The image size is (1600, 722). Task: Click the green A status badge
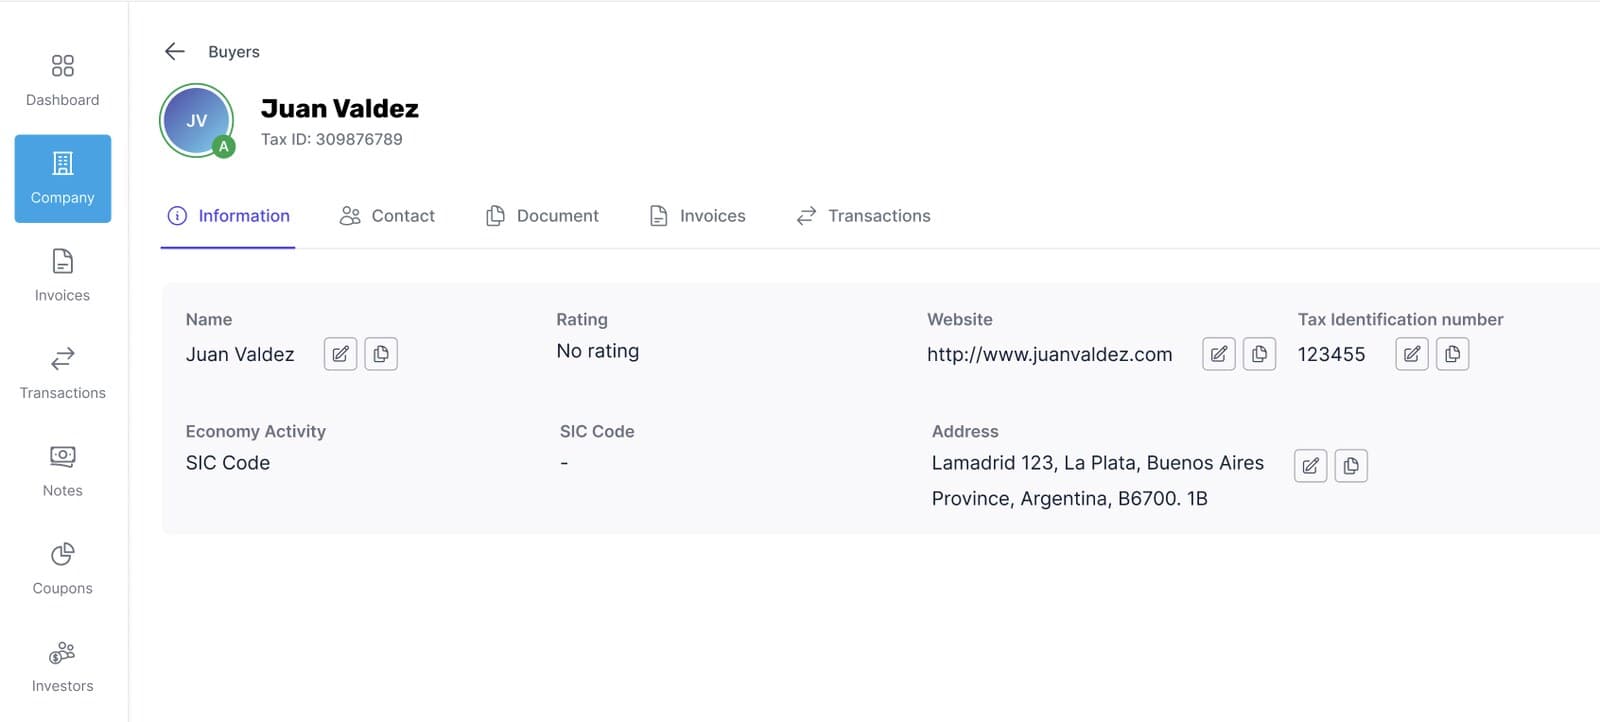(224, 147)
